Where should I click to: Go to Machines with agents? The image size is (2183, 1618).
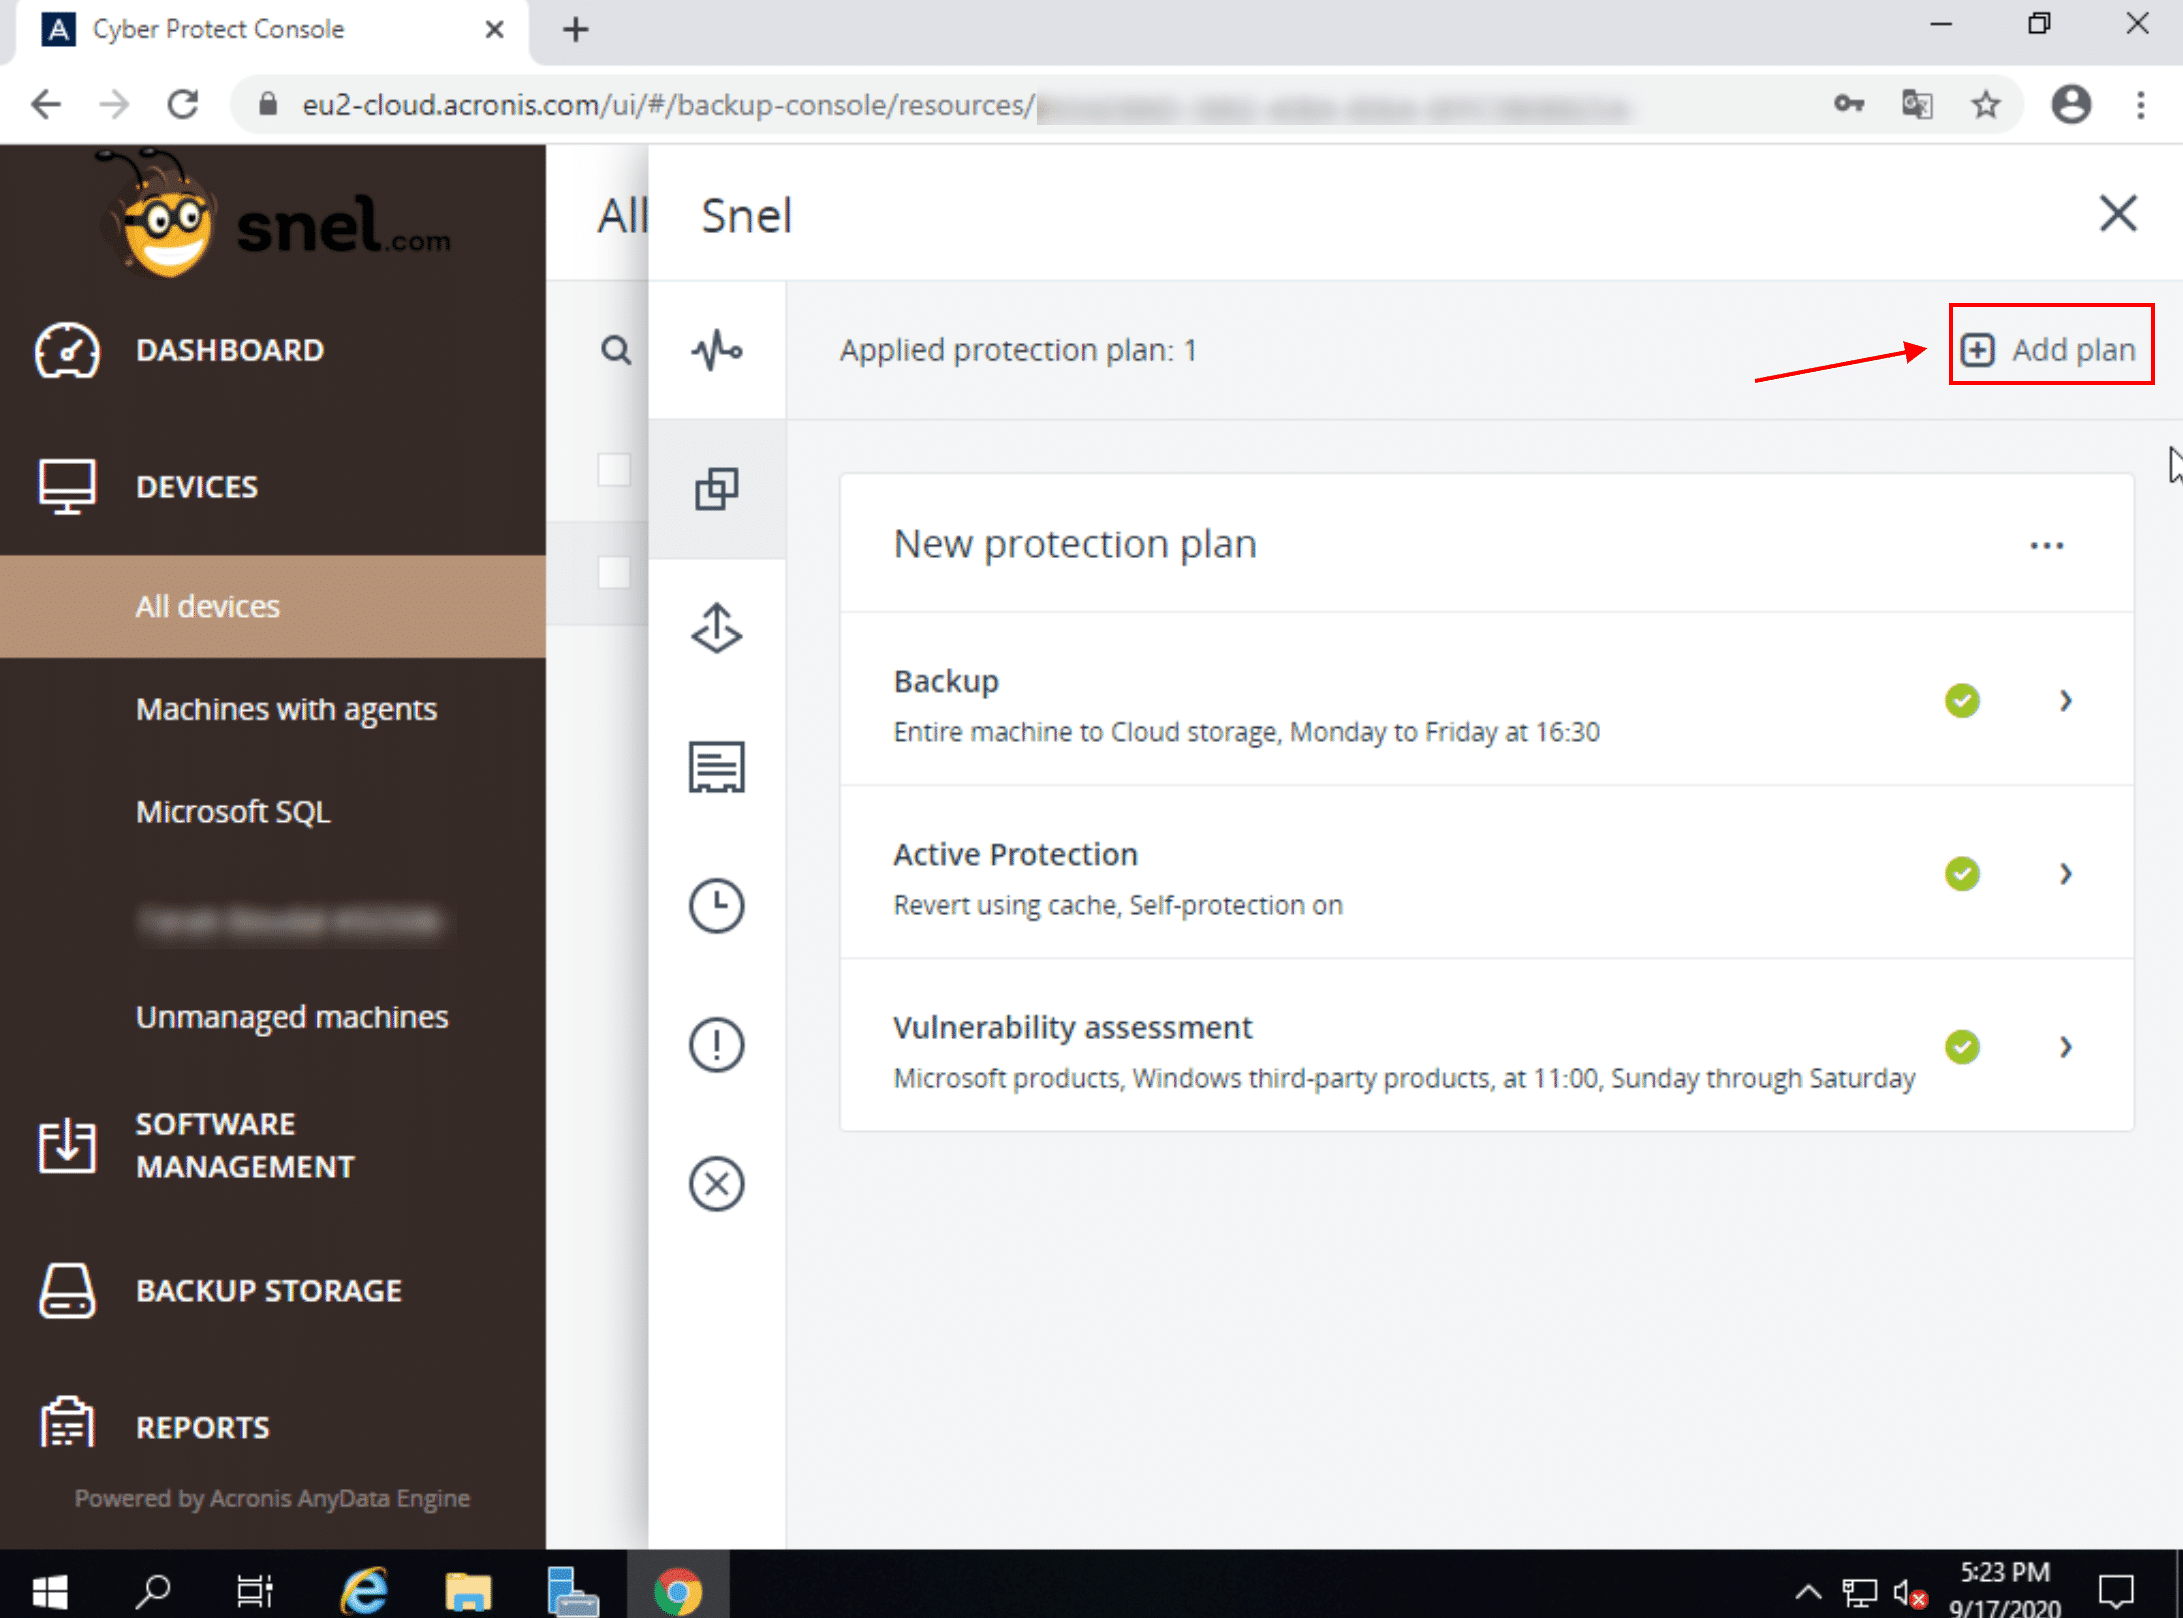286,709
